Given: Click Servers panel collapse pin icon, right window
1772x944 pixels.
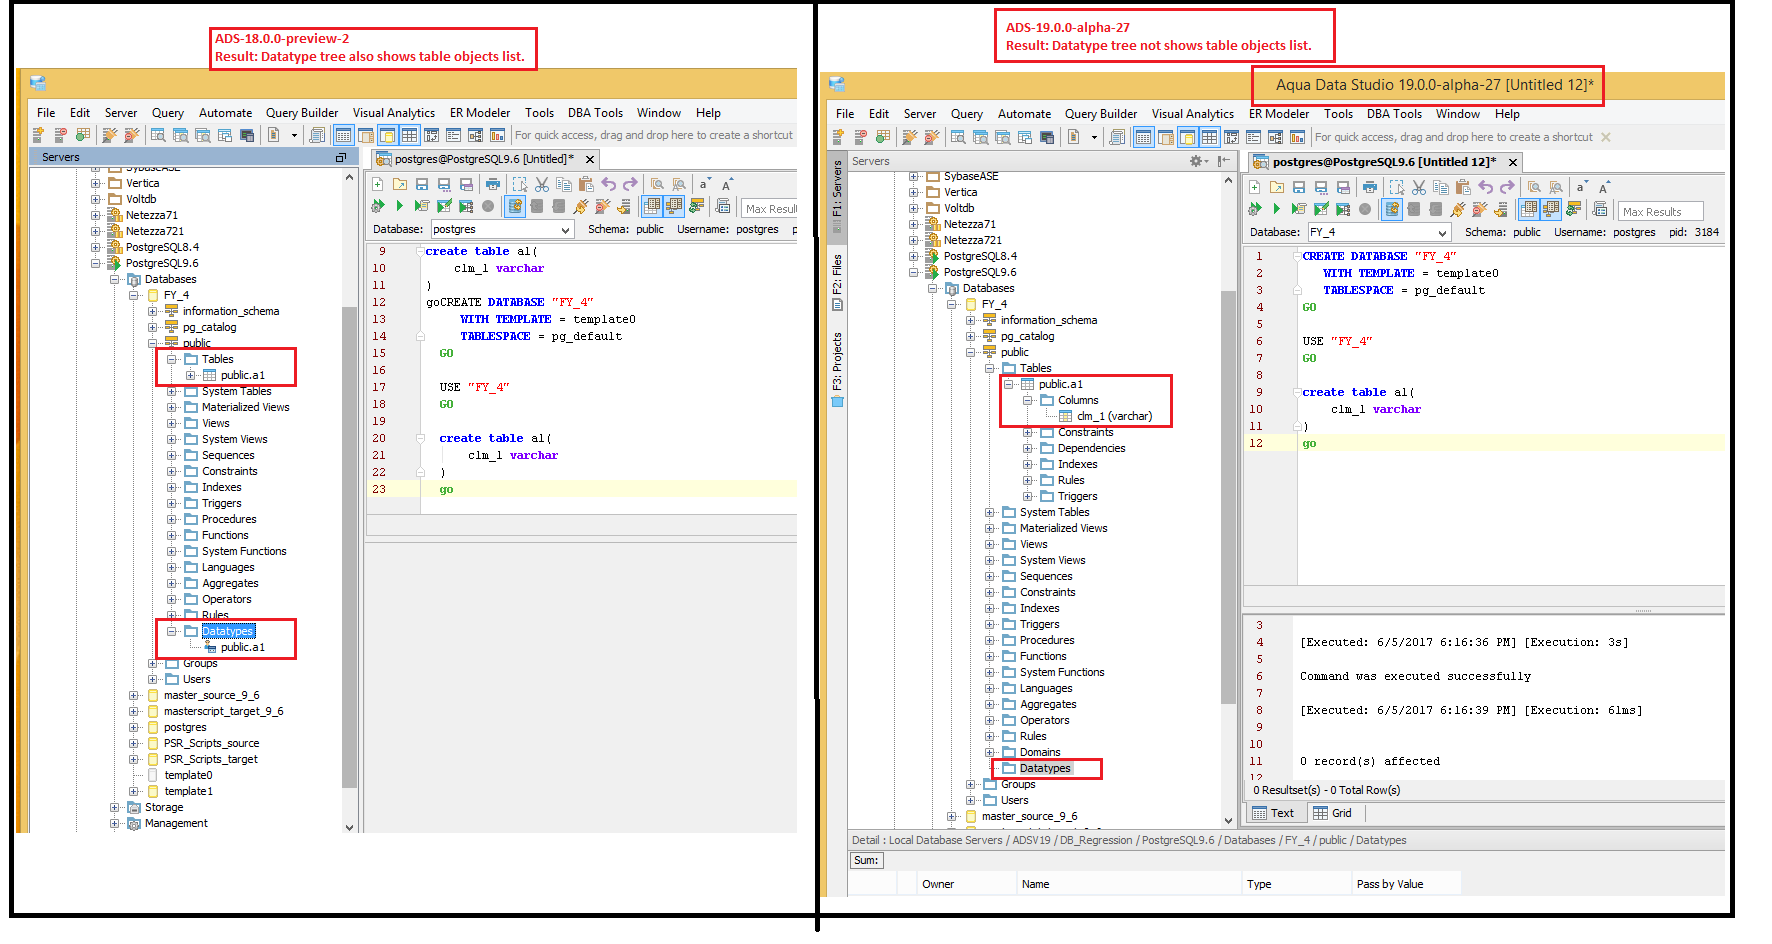Looking at the screenshot, I should coord(1225,161).
